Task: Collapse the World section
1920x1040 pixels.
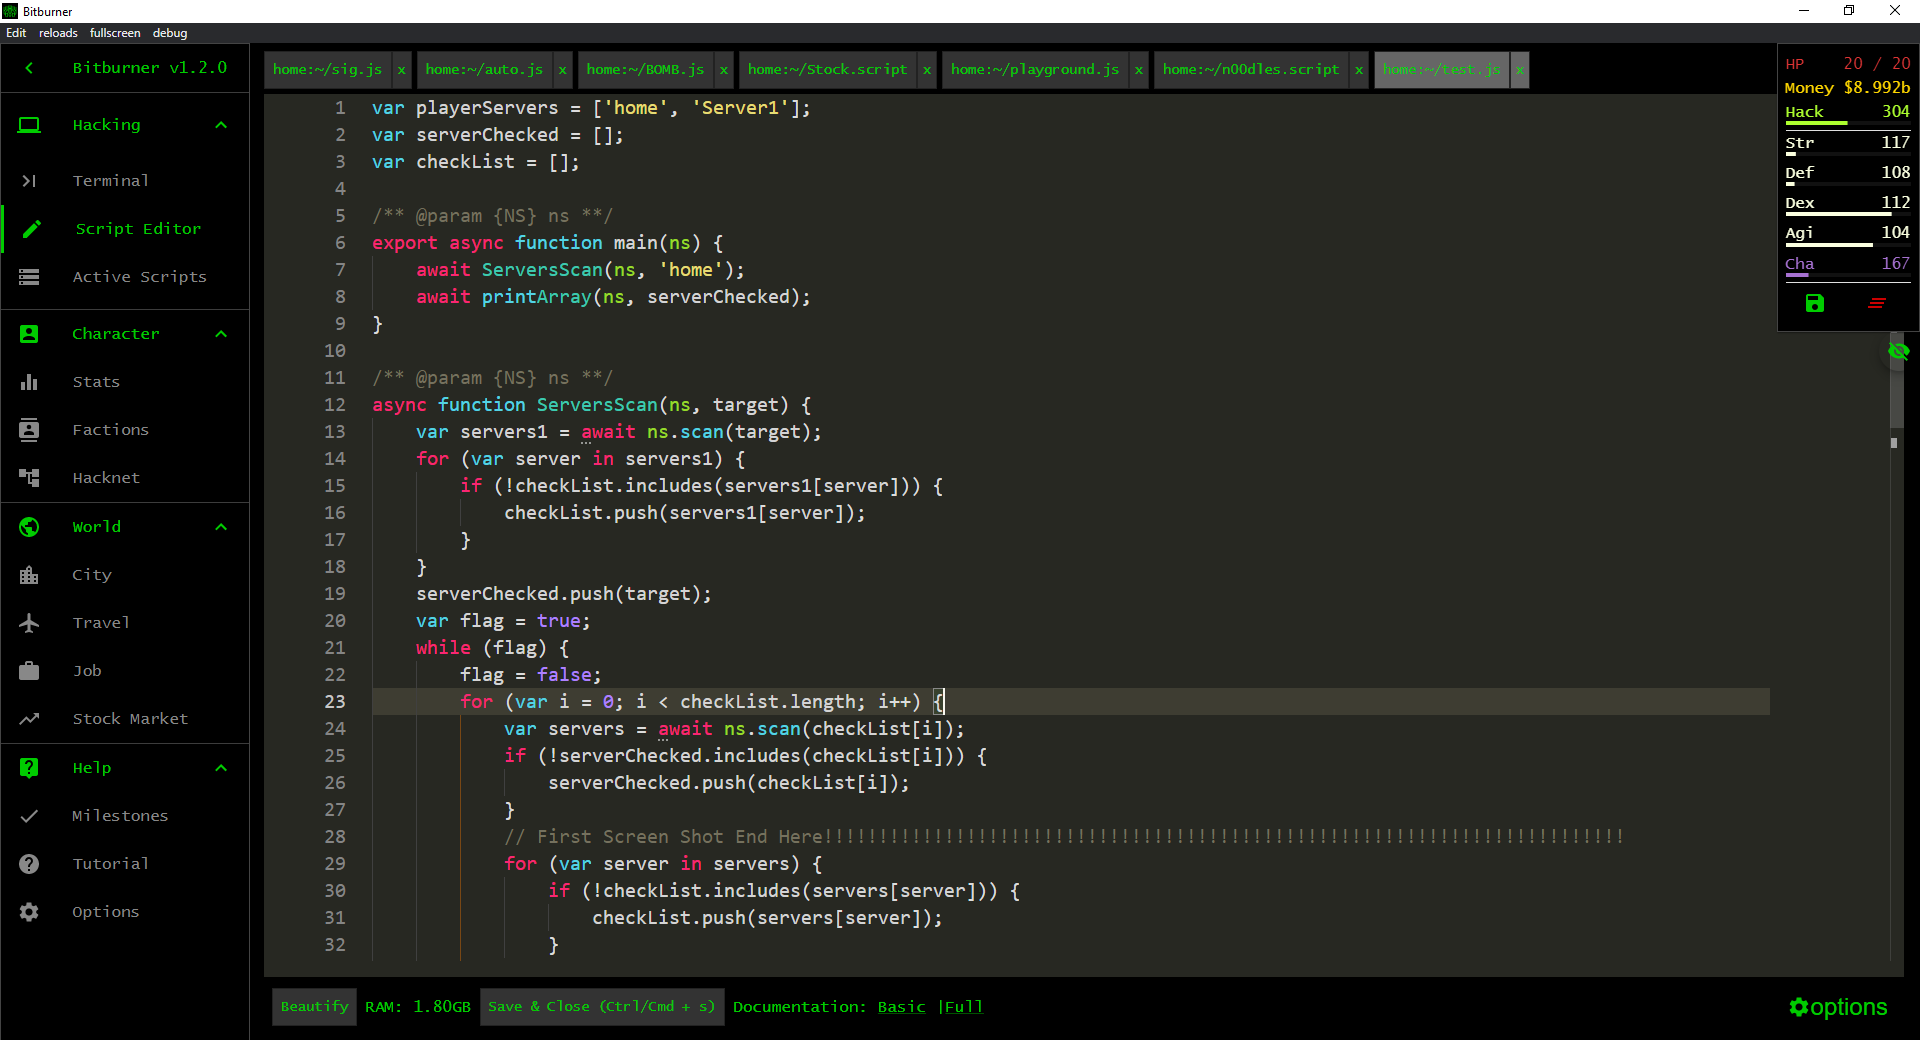Action: (x=221, y=527)
